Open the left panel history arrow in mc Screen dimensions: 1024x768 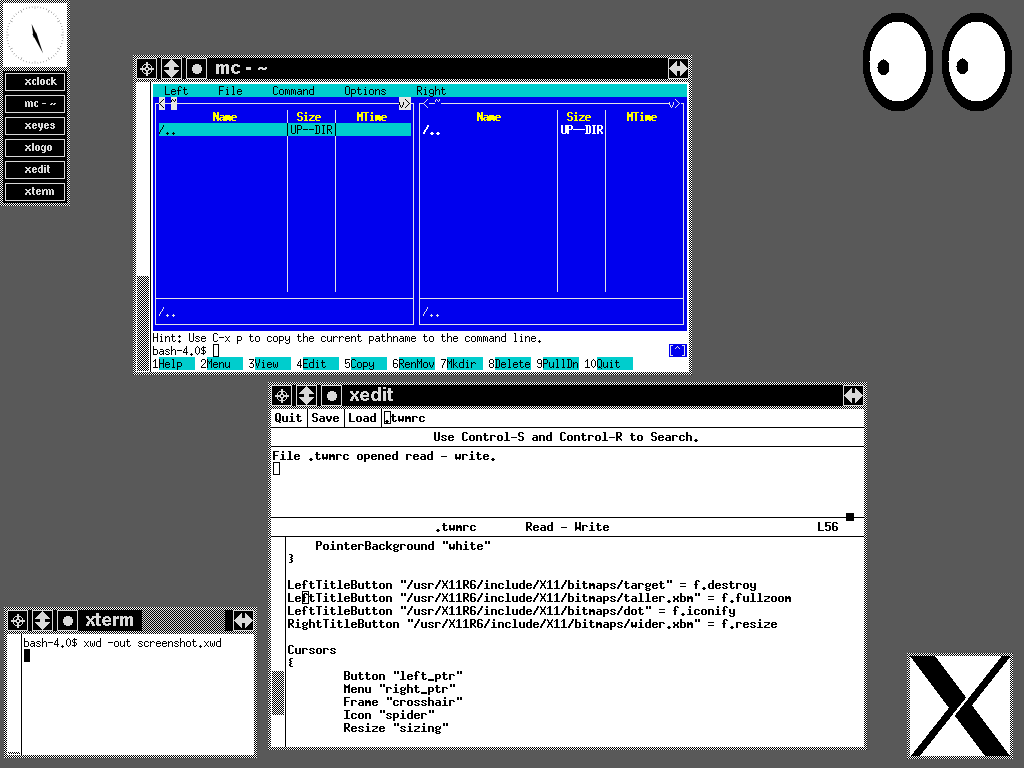404,103
